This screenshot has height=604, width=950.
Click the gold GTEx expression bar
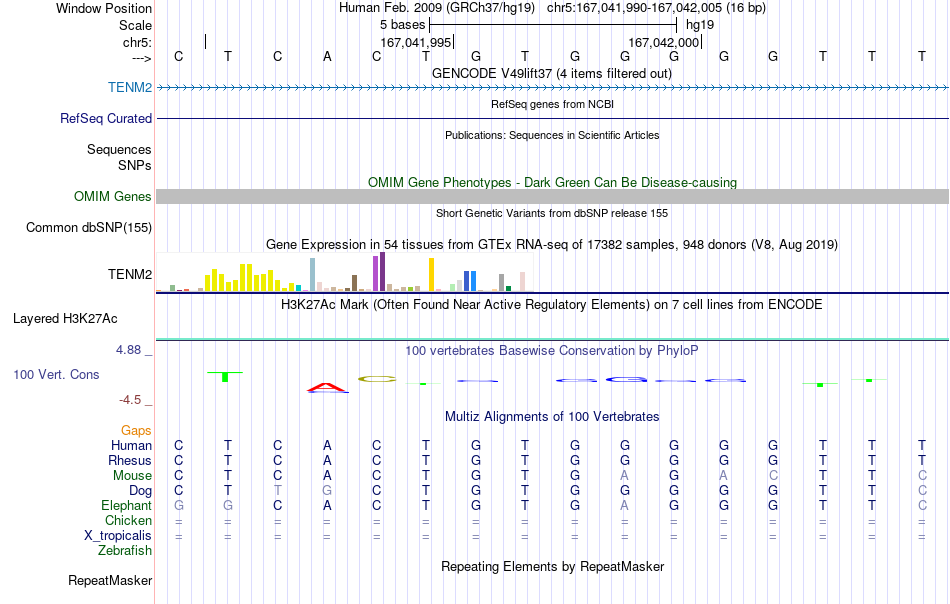(431, 275)
